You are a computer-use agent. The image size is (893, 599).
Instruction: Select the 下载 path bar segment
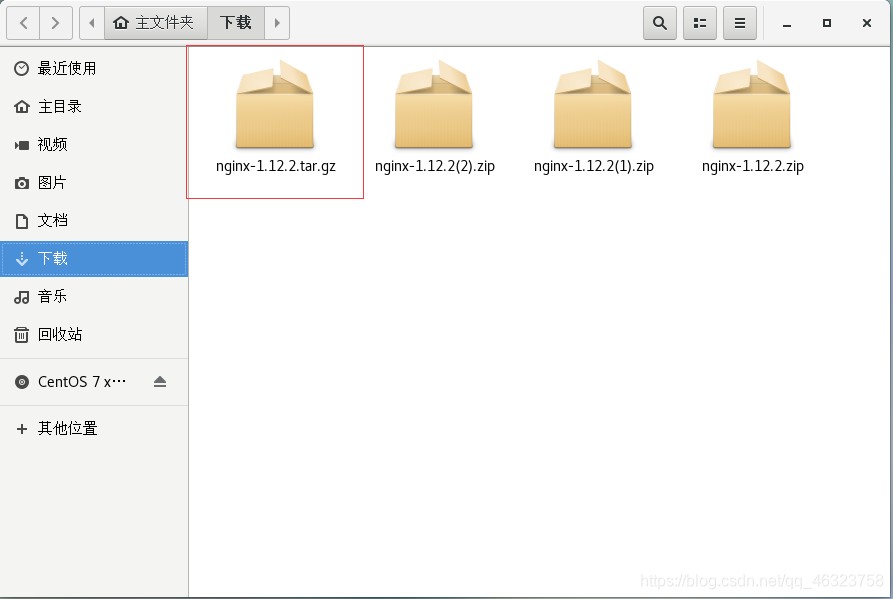click(x=236, y=23)
